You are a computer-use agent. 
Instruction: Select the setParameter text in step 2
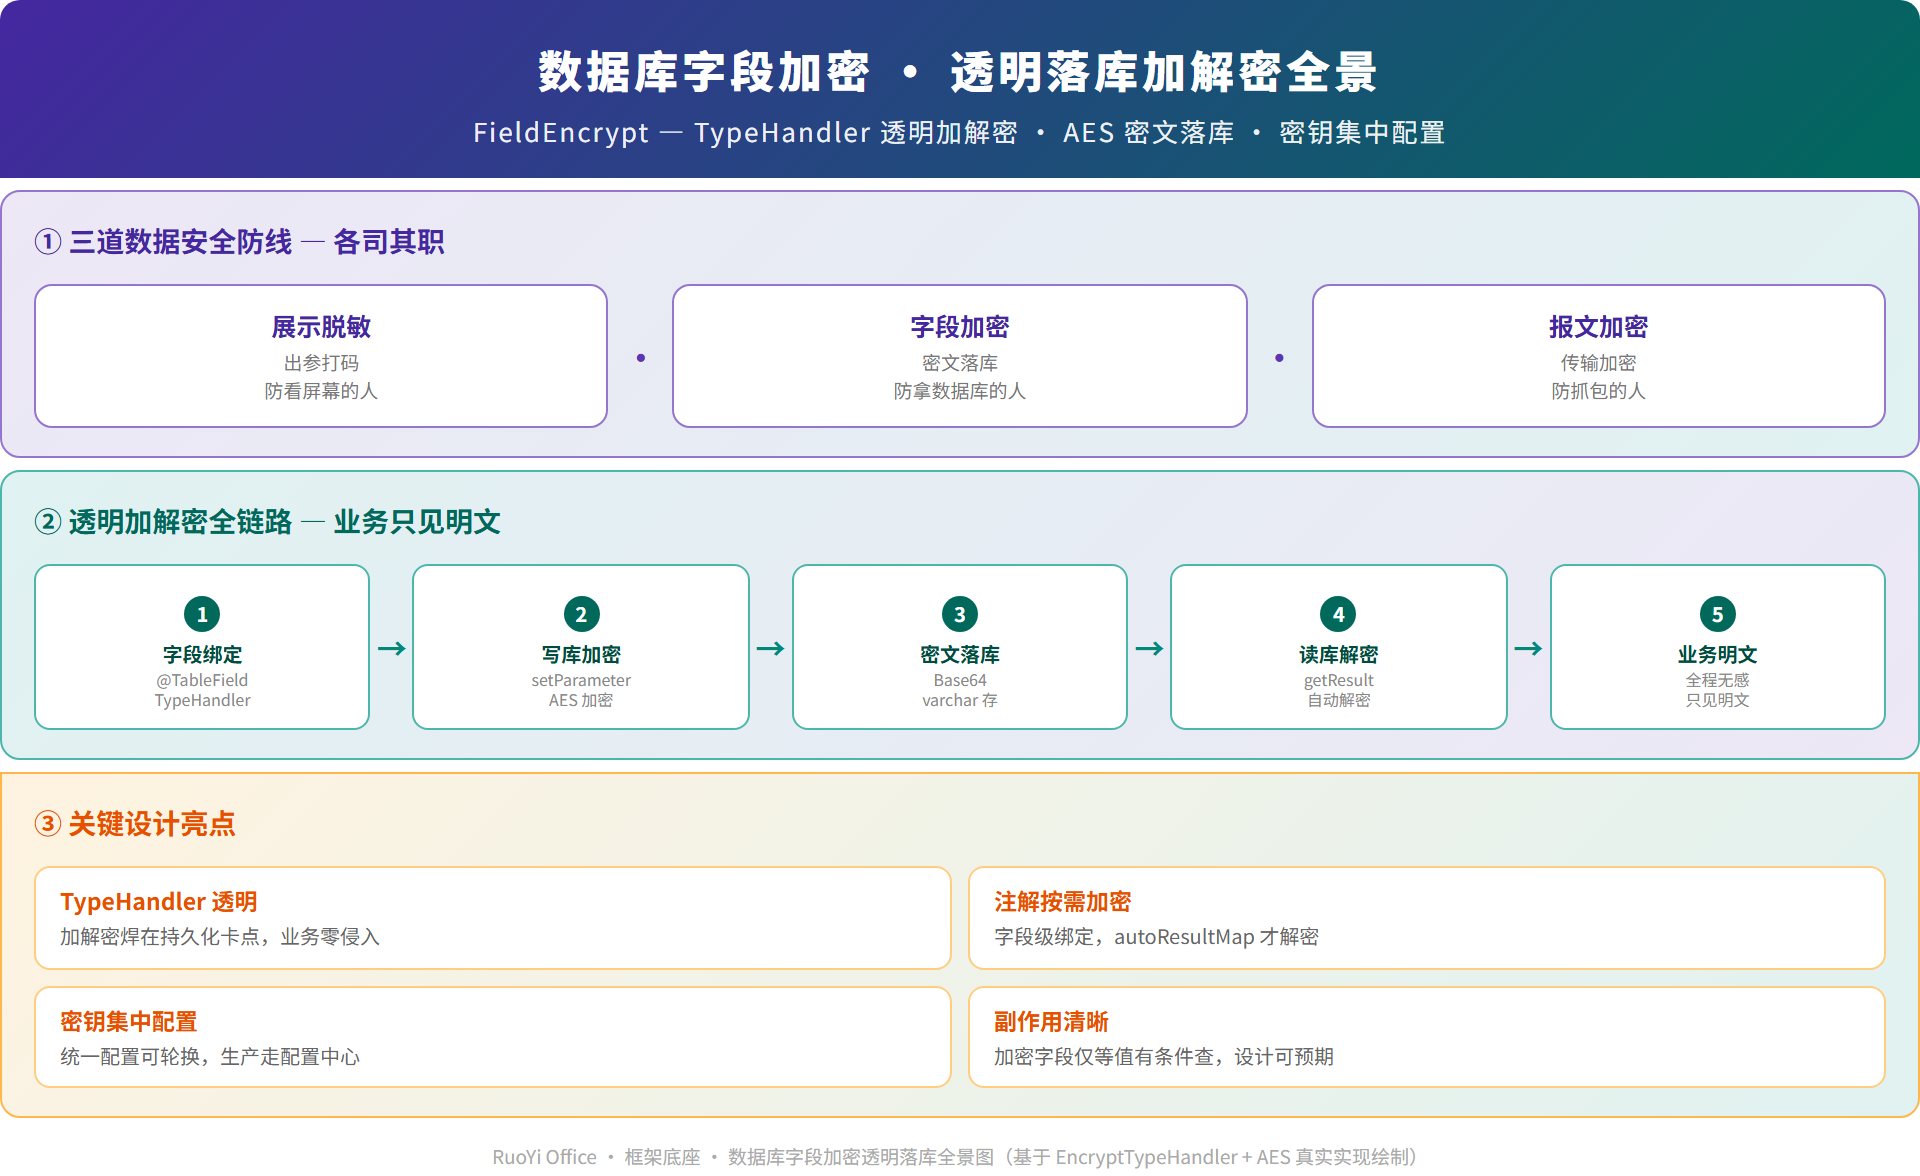[x=581, y=680]
